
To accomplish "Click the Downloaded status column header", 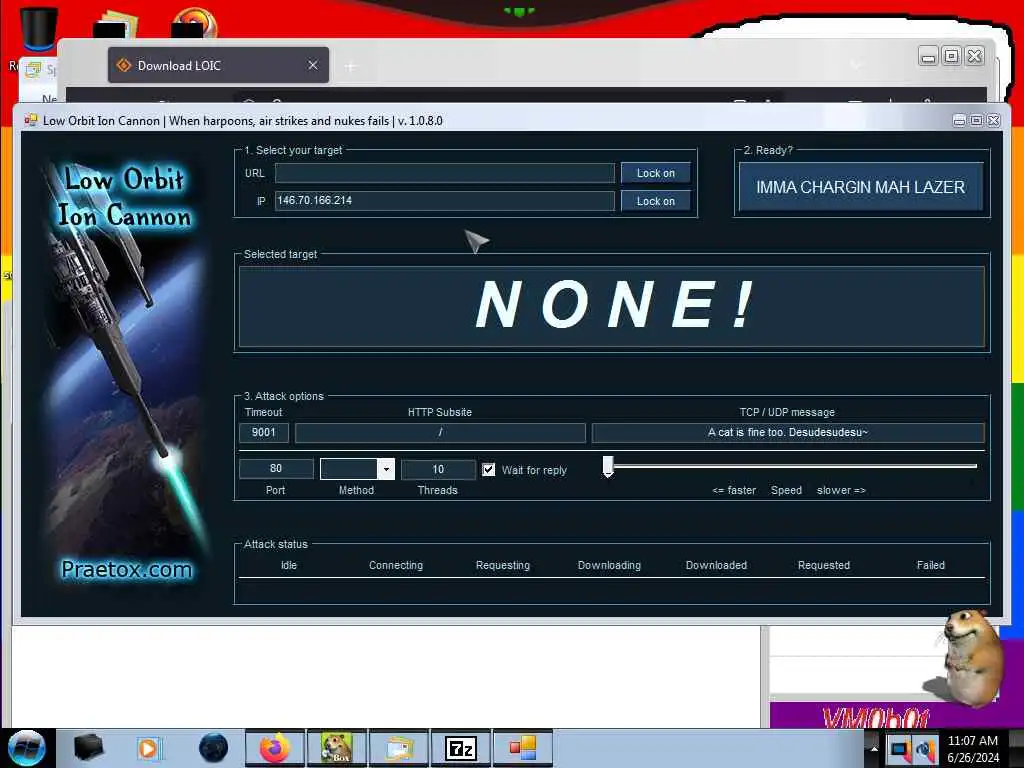I will point(716,565).
